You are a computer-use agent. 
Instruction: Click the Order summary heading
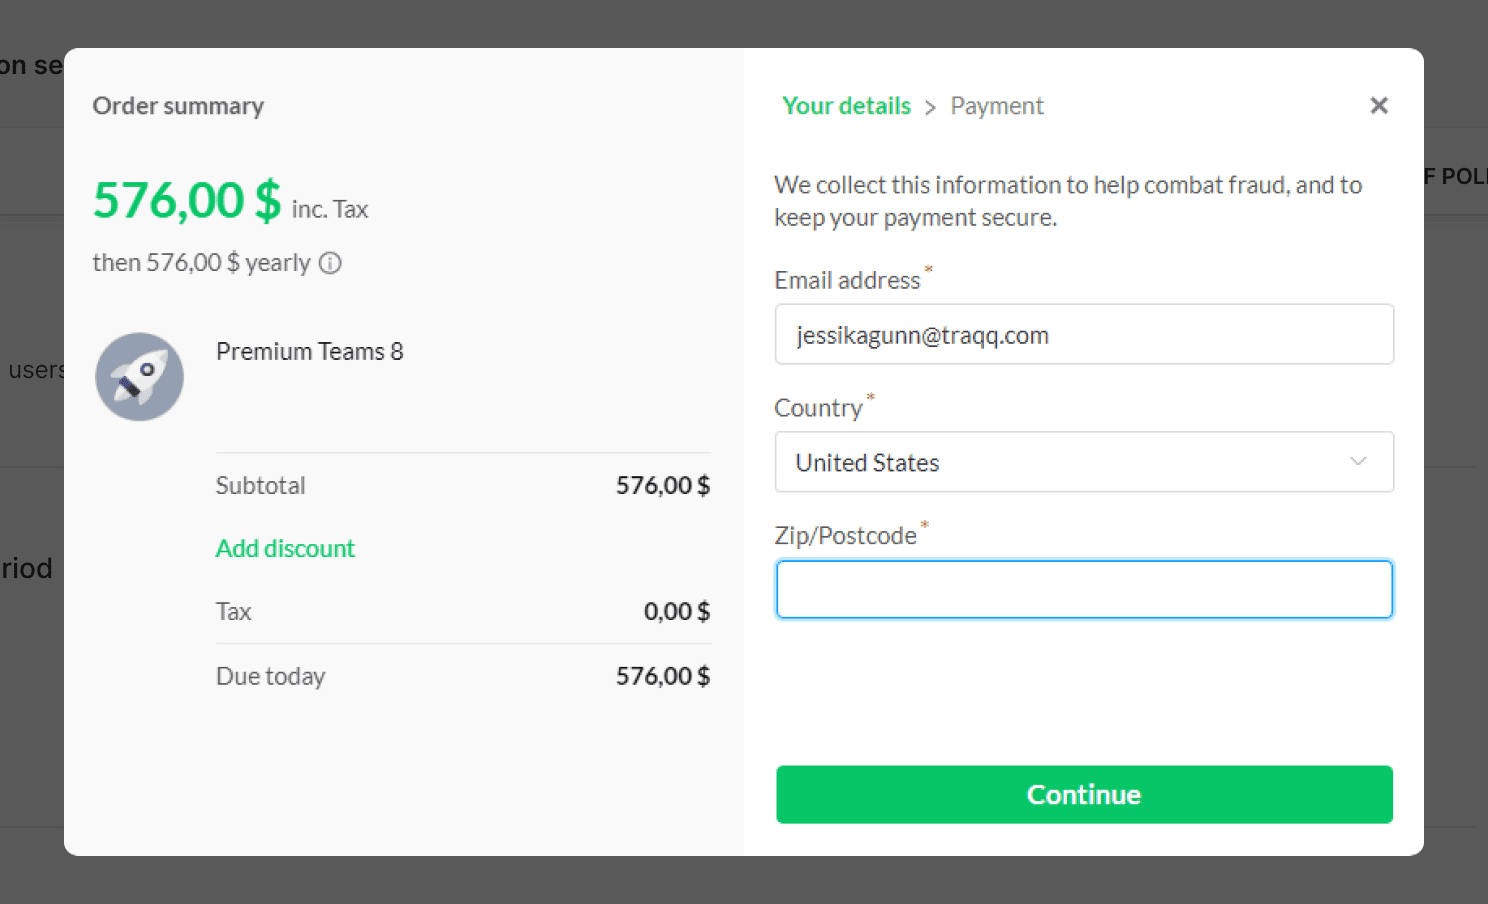[178, 106]
